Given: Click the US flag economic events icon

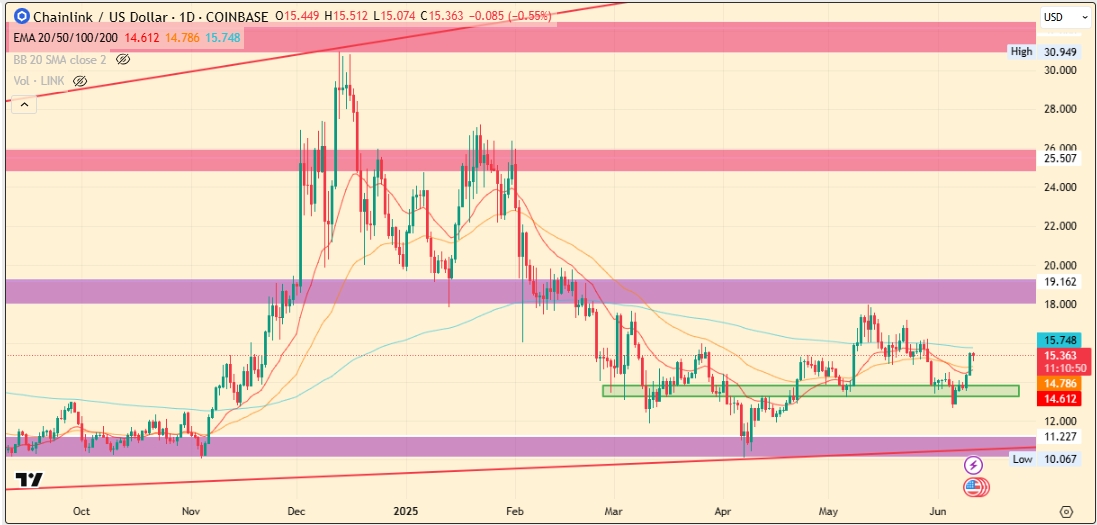Looking at the screenshot, I should pyautogui.click(x=974, y=487).
